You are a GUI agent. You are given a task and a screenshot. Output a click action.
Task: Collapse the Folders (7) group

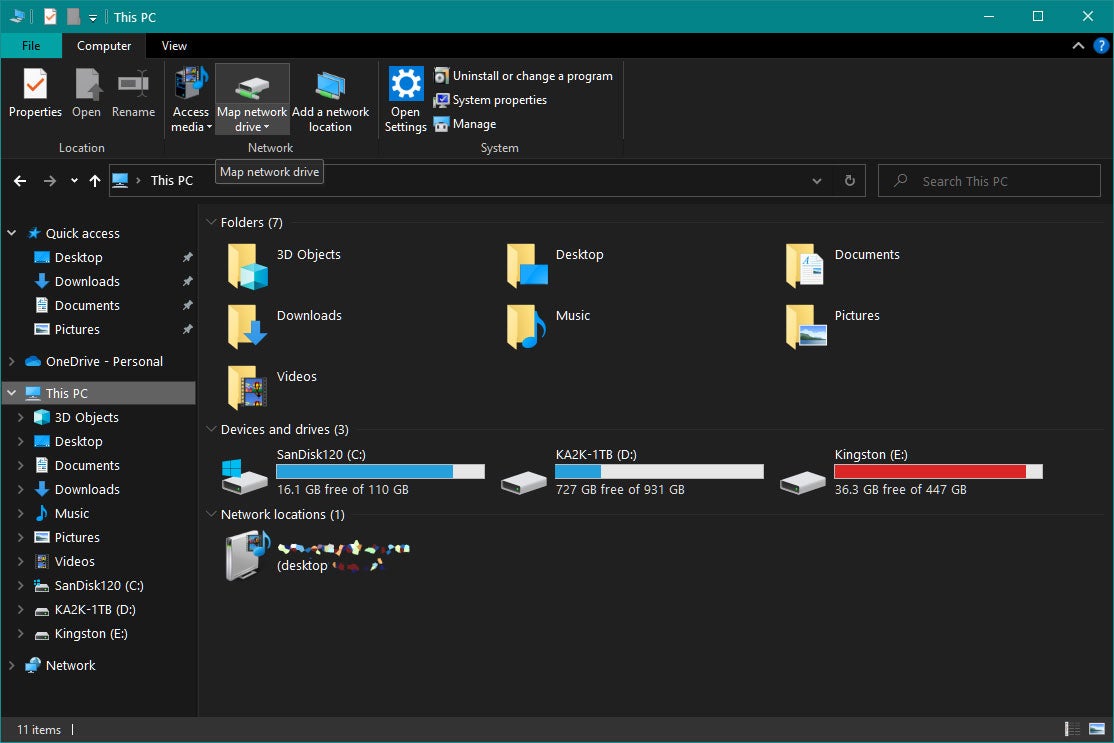(211, 222)
